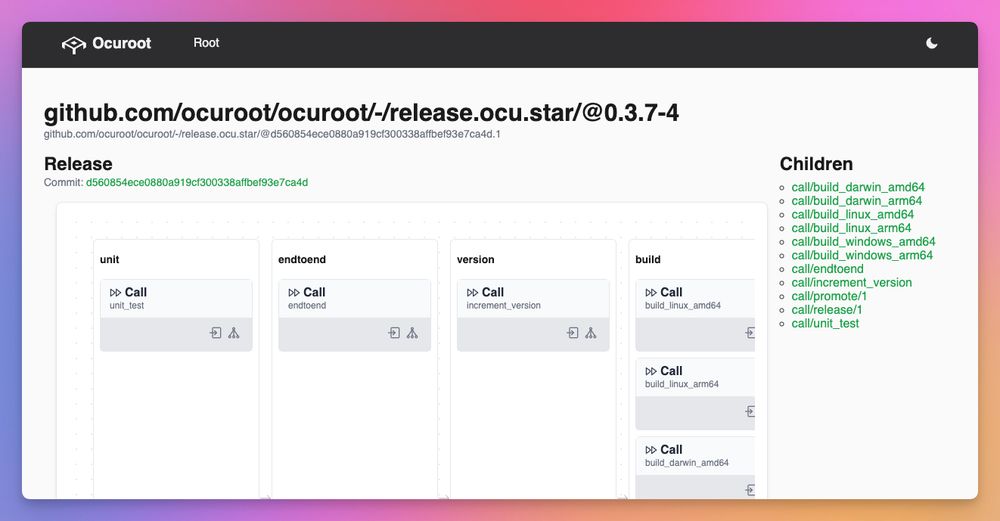This screenshot has width=1000, height=521.
Task: Click the inputs icon on build_linux_arm64 card
Action: coord(750,411)
